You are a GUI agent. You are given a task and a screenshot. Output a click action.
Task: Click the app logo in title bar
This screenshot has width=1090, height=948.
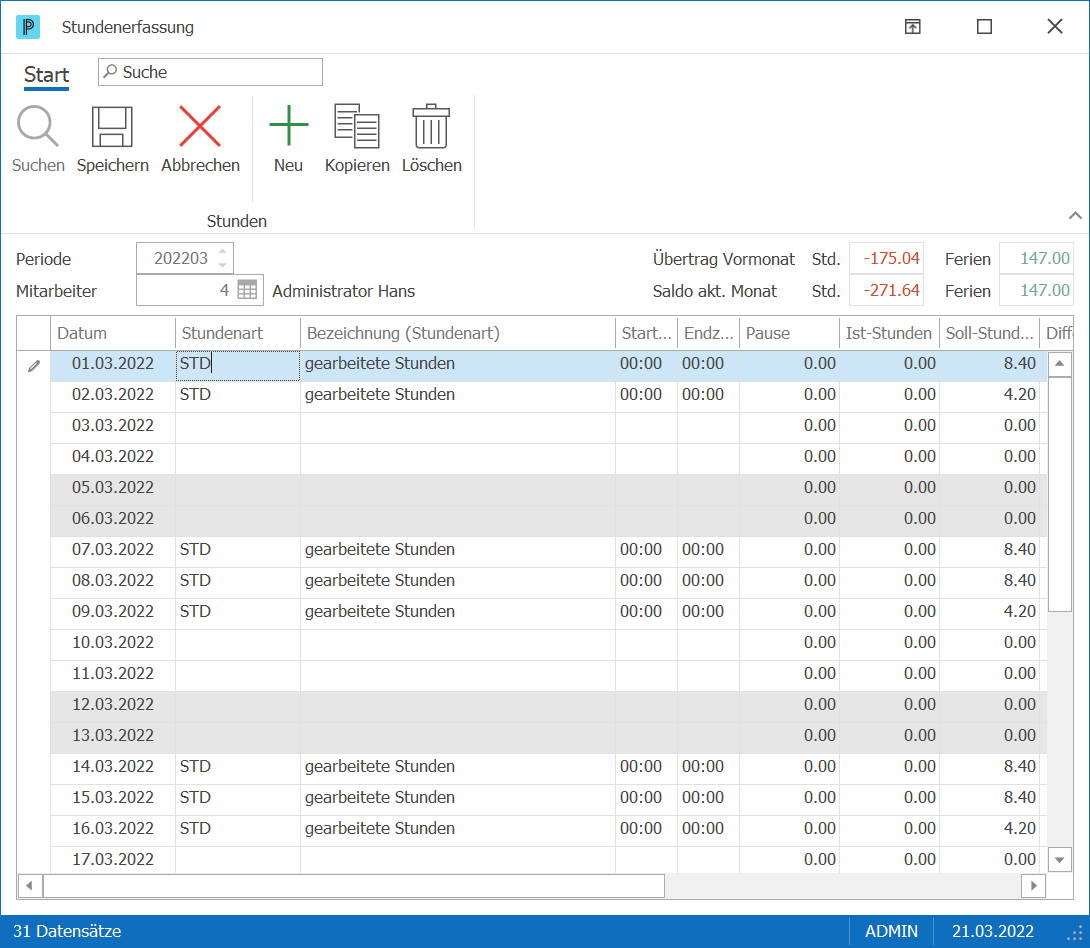pos(28,27)
